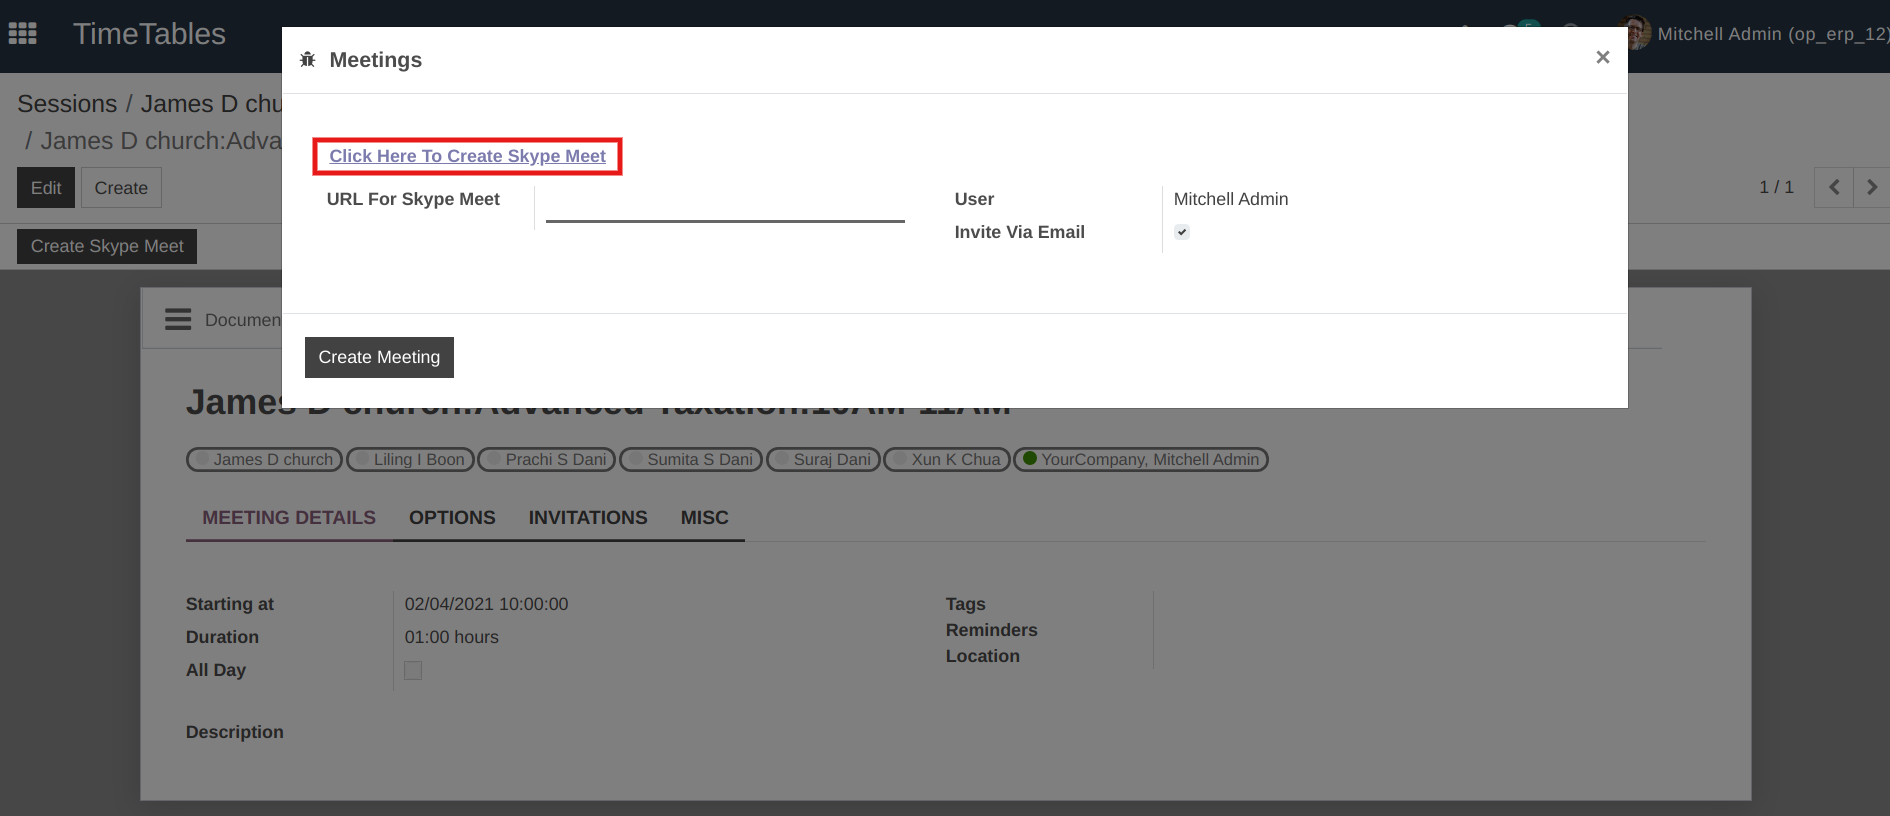Click the 02/04/2021 10:00:00 start value
1890x816 pixels.
486,604
